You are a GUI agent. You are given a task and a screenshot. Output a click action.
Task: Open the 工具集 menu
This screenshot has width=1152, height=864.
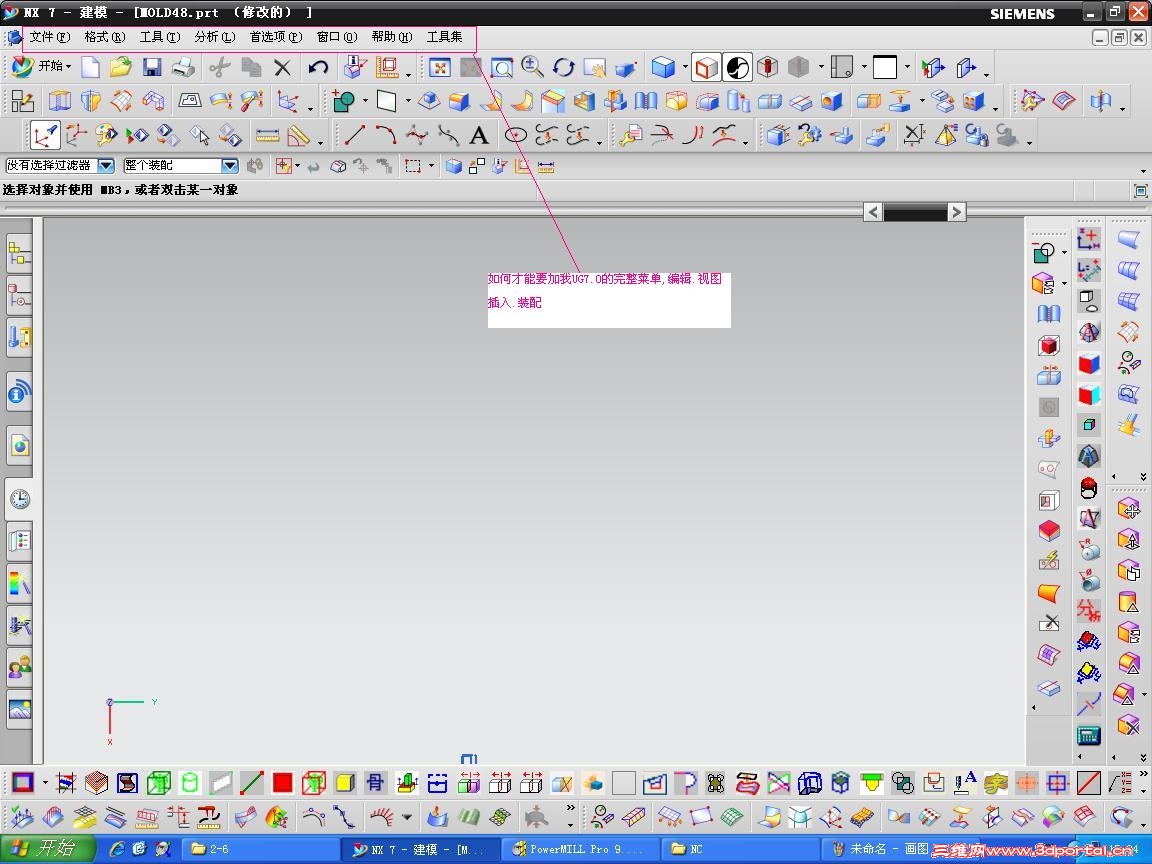point(444,37)
